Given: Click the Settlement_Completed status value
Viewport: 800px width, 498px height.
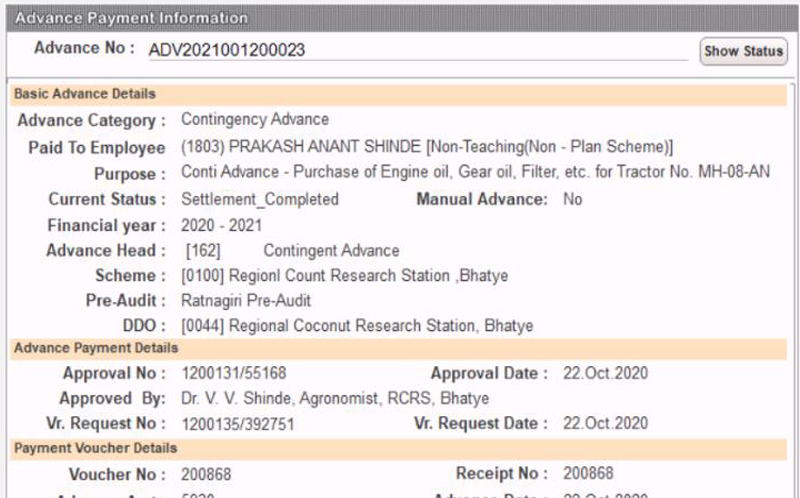Looking at the screenshot, I should click(x=260, y=199).
